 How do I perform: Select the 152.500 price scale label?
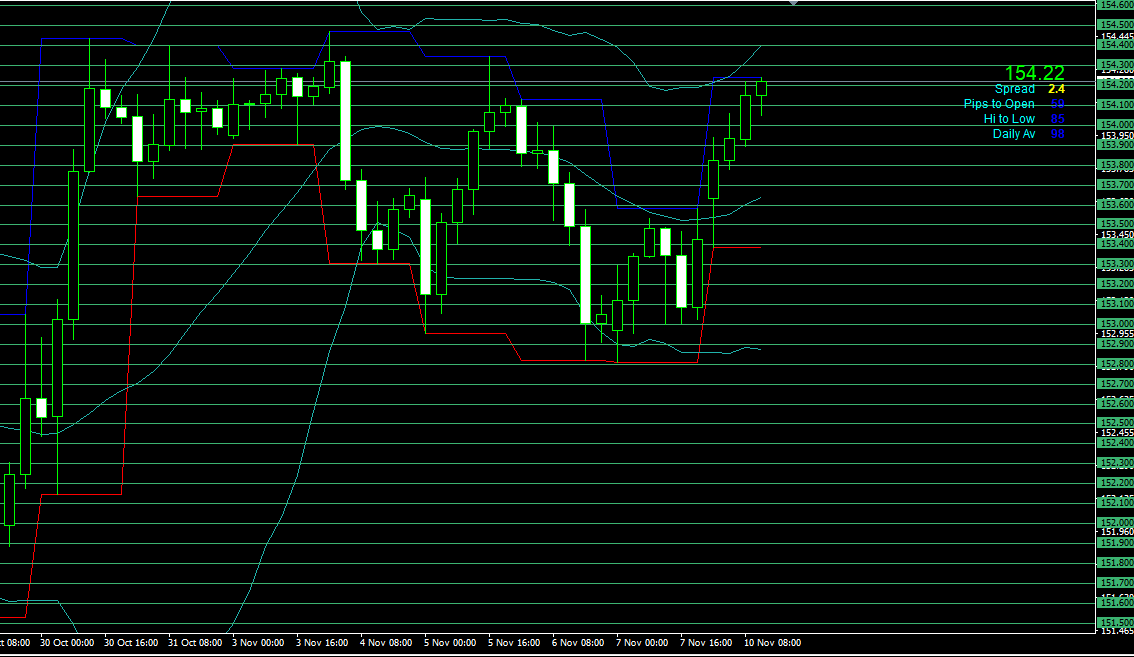point(1115,423)
